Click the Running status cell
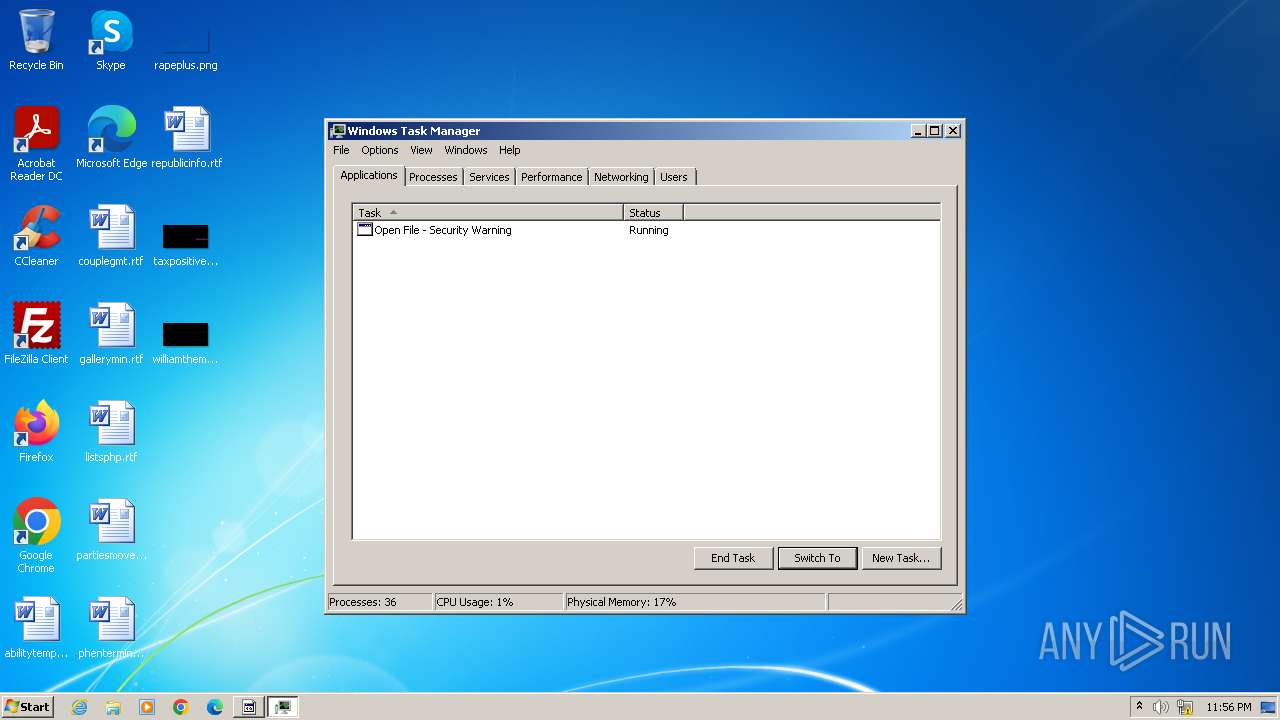 click(x=649, y=230)
